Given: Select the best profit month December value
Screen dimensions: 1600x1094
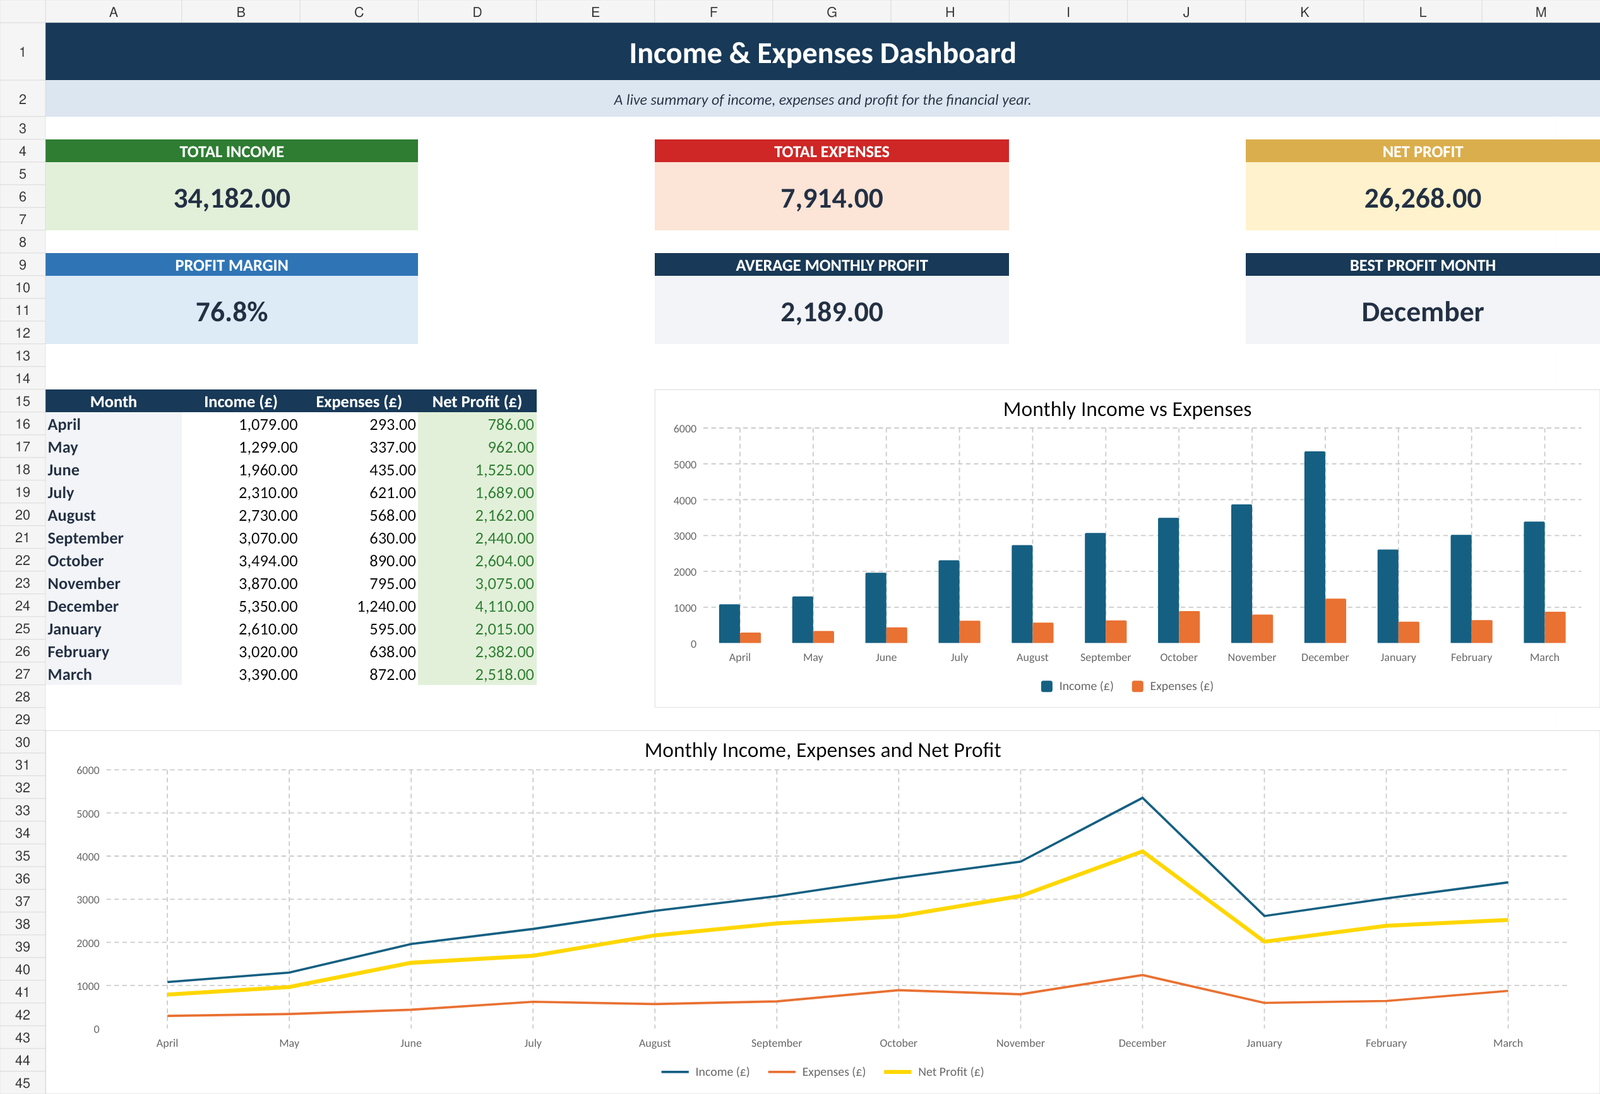Looking at the screenshot, I should 1422,311.
